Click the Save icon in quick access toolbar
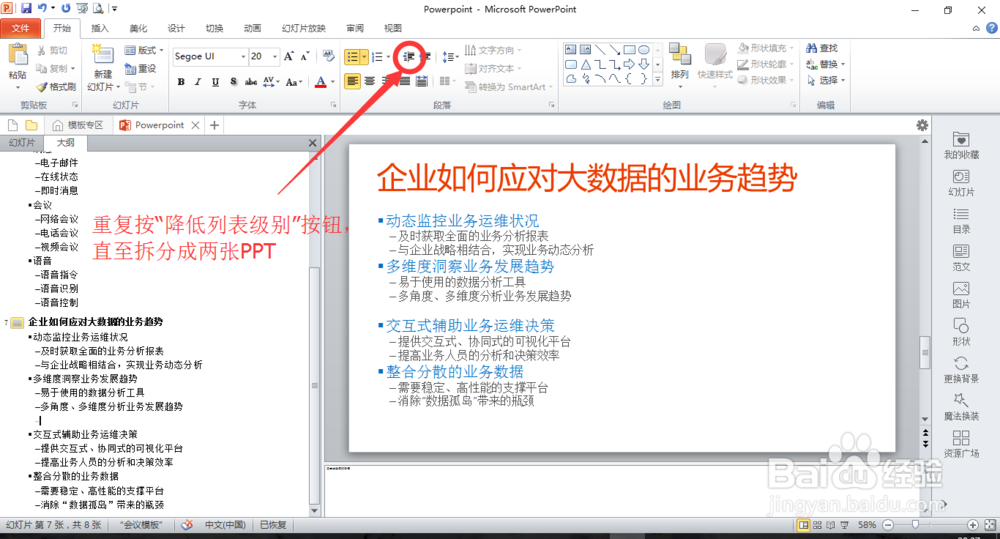Screen dimensions: 1000x539 pyautogui.click(x=26, y=8)
